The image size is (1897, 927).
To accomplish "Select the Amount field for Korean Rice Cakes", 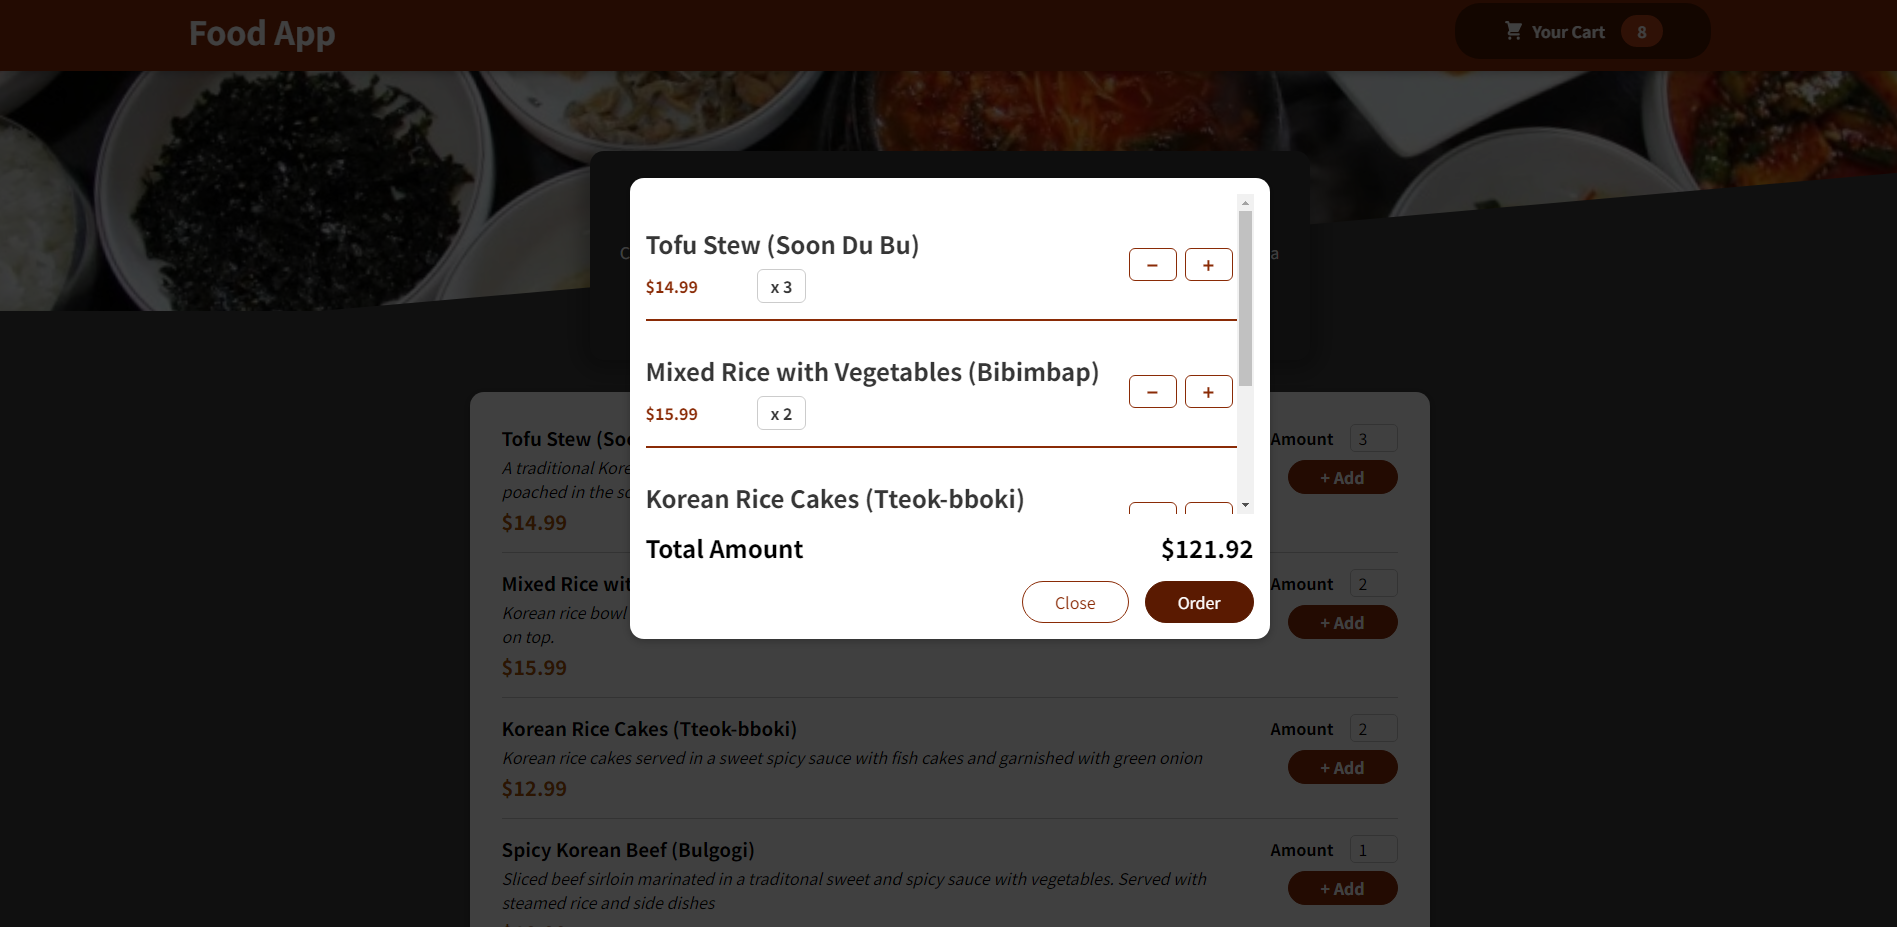I will pyautogui.click(x=1373, y=728).
